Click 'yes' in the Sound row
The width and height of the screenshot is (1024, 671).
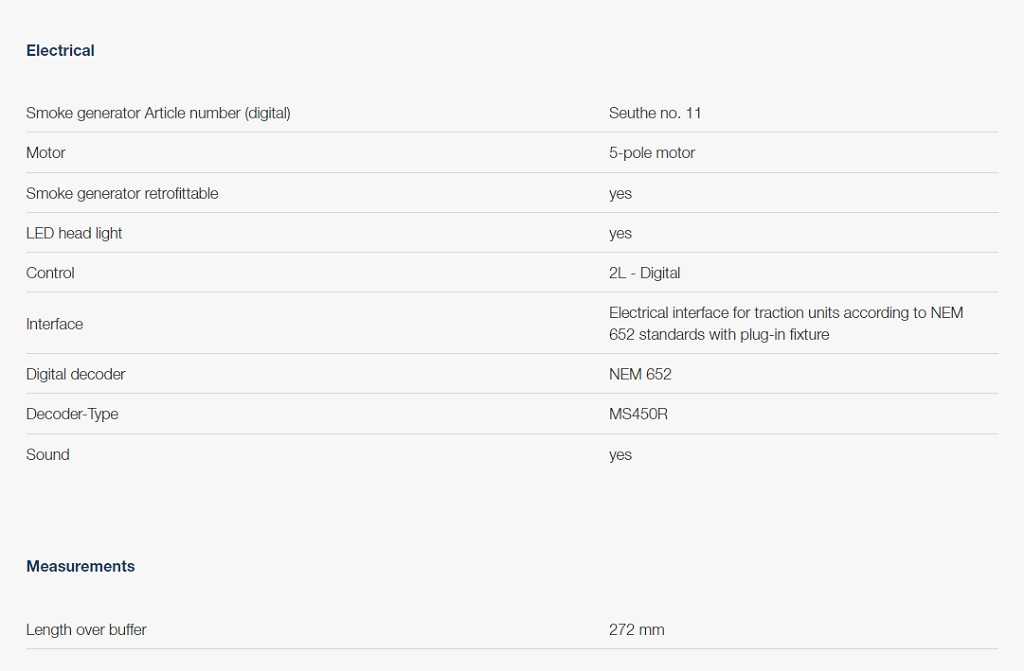tap(620, 455)
